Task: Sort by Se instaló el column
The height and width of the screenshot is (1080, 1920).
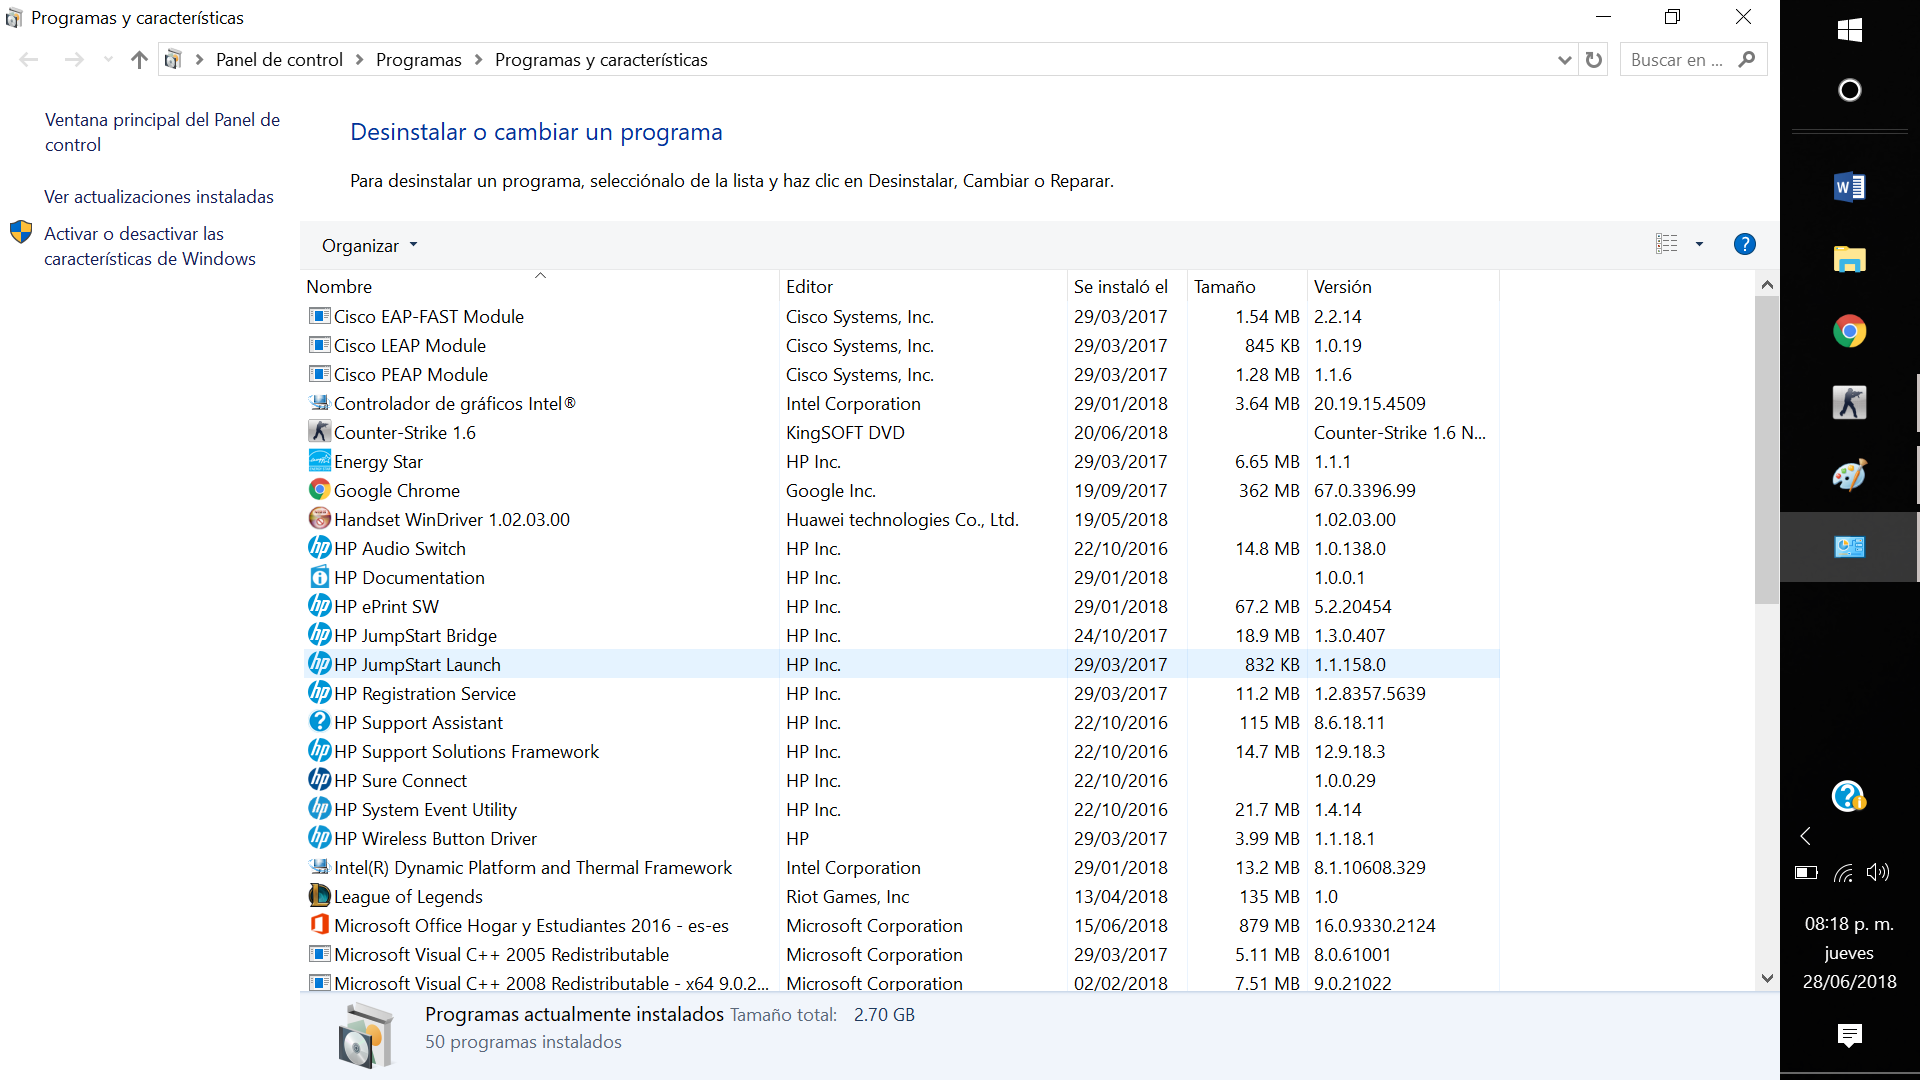Action: (x=1127, y=286)
